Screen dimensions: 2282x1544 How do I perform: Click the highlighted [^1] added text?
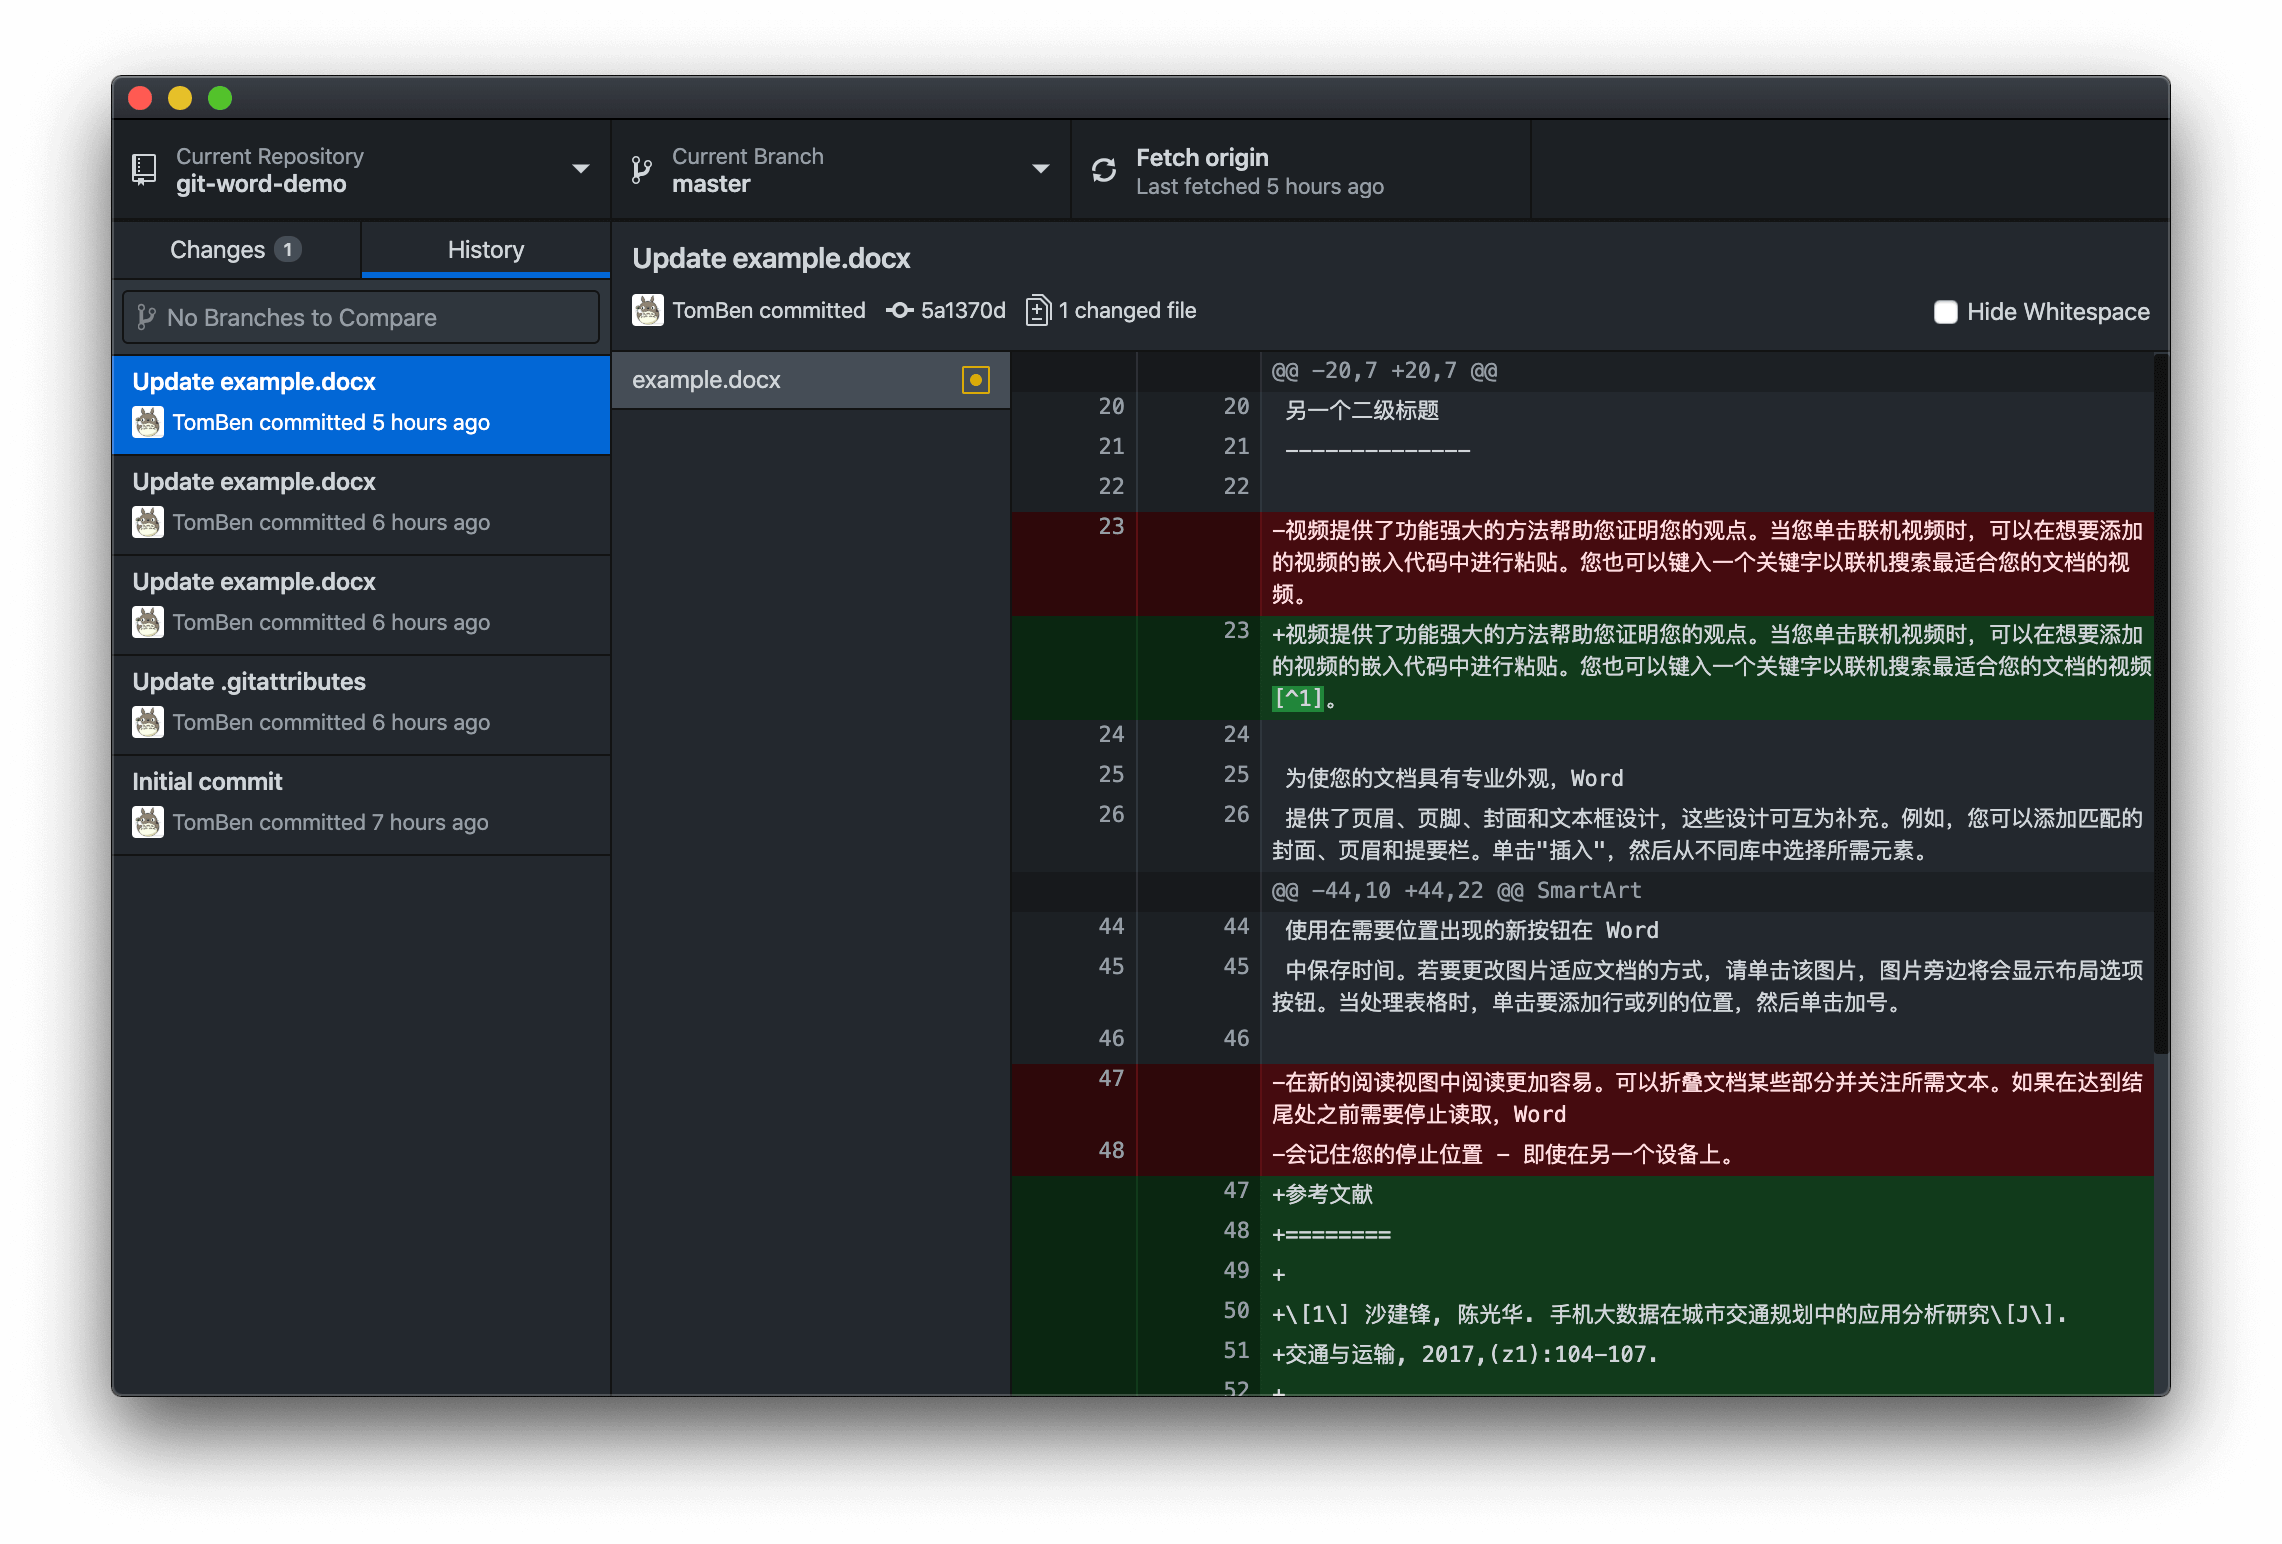click(x=1298, y=698)
